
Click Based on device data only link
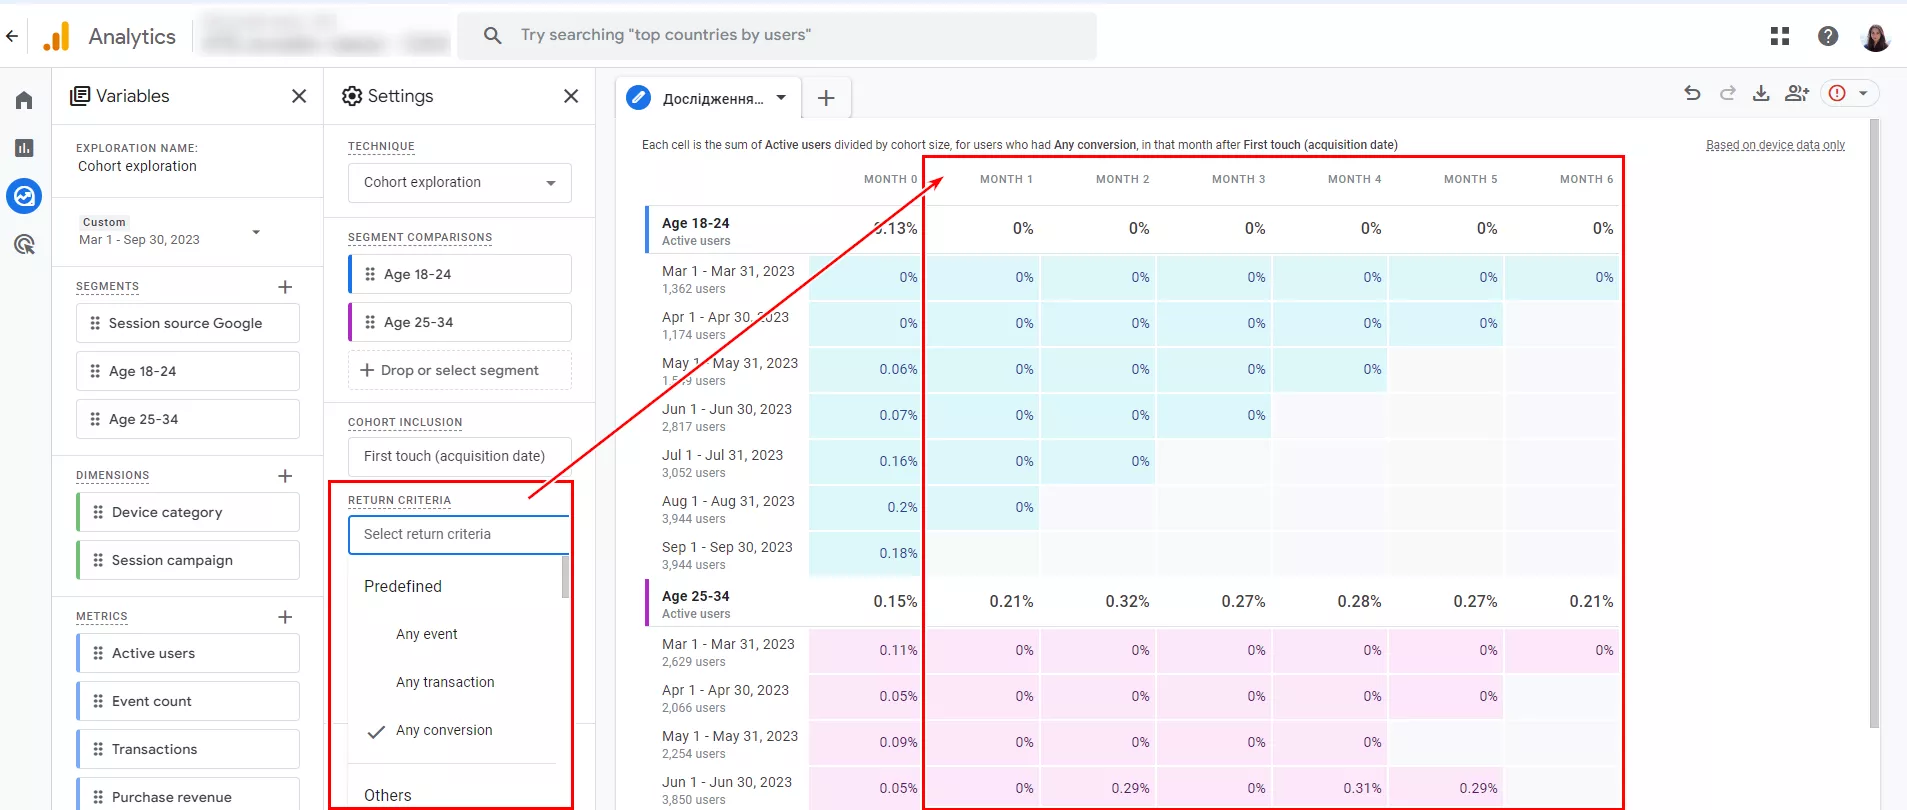(1775, 146)
